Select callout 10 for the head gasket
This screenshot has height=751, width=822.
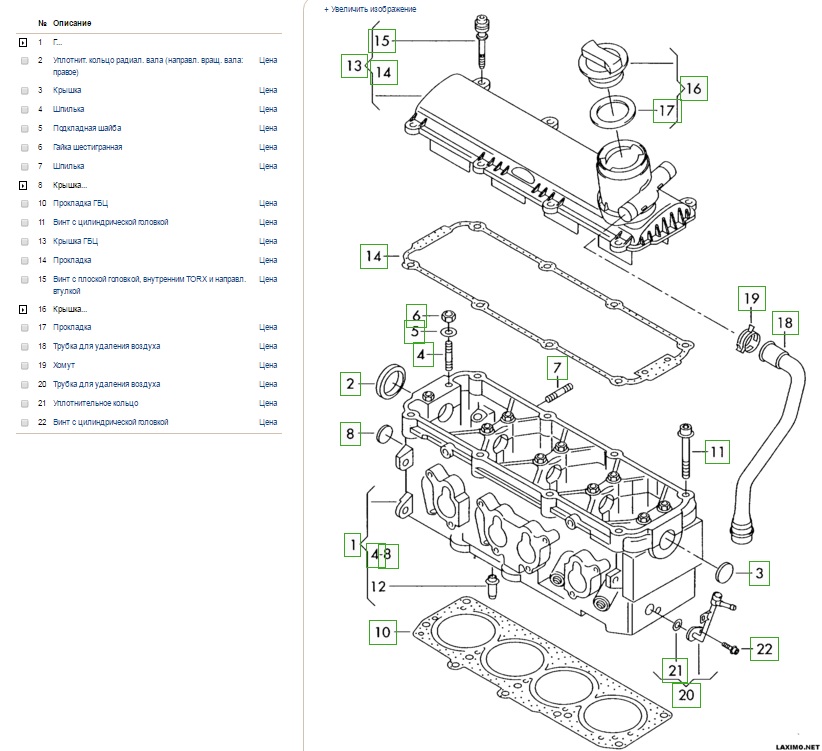pos(382,631)
